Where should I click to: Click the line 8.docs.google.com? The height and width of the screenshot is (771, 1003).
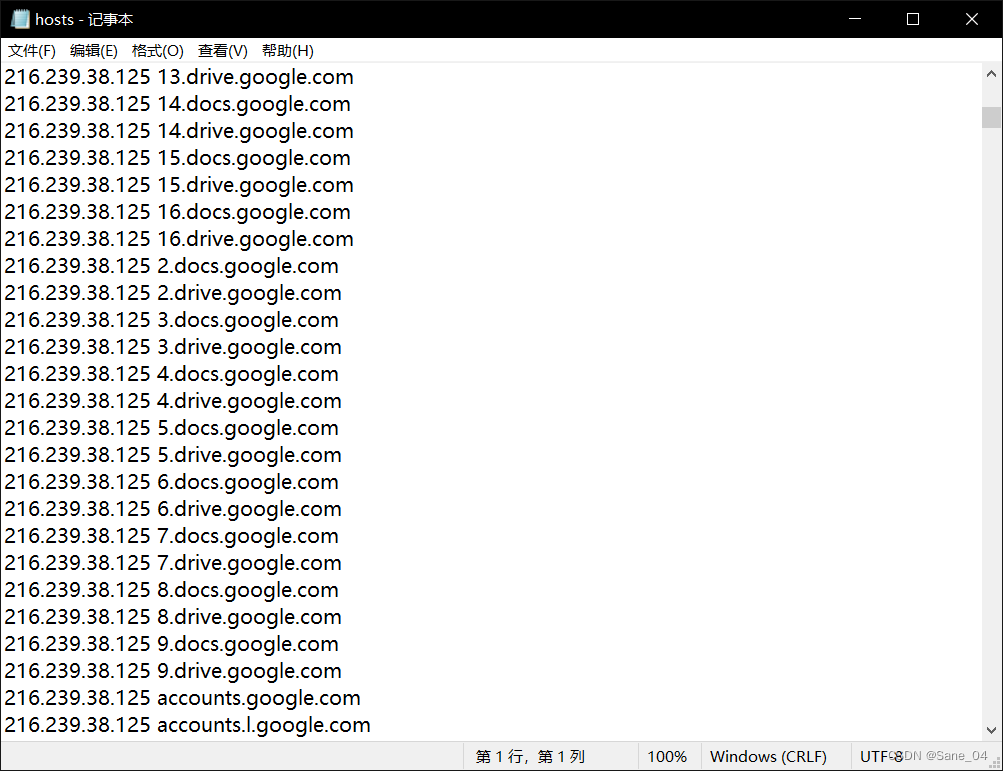click(171, 590)
